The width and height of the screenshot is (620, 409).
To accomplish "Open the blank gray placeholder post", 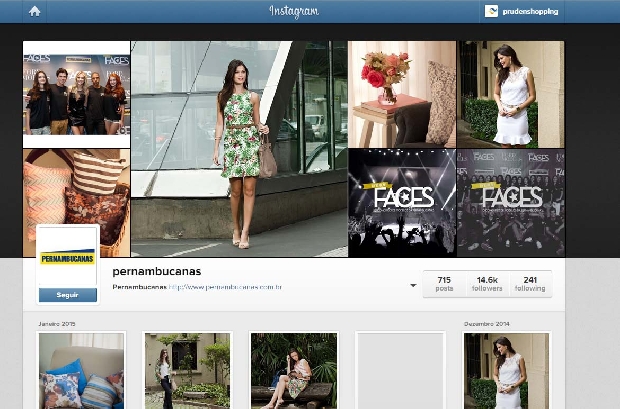I will (x=400, y=371).
